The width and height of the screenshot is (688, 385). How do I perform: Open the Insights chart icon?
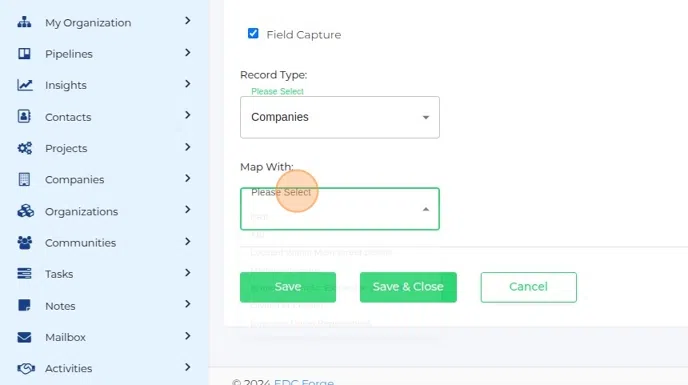click(25, 85)
